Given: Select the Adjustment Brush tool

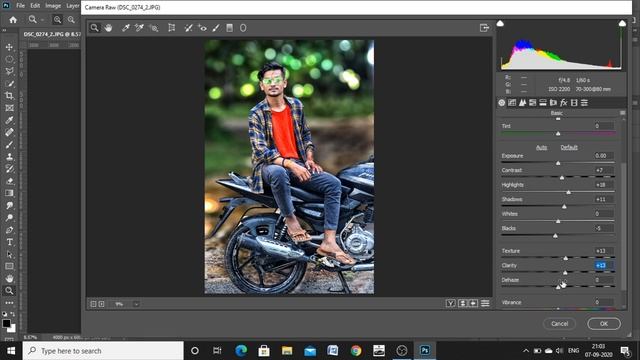Looking at the screenshot, I should click(x=216, y=28).
